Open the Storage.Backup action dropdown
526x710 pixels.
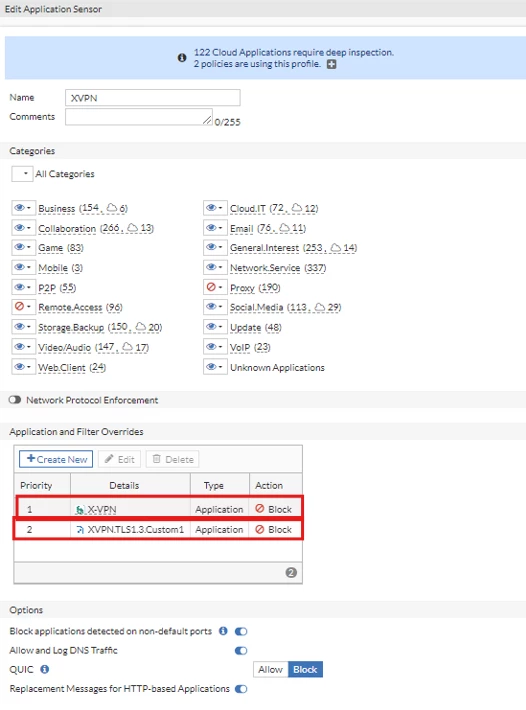click(24, 327)
